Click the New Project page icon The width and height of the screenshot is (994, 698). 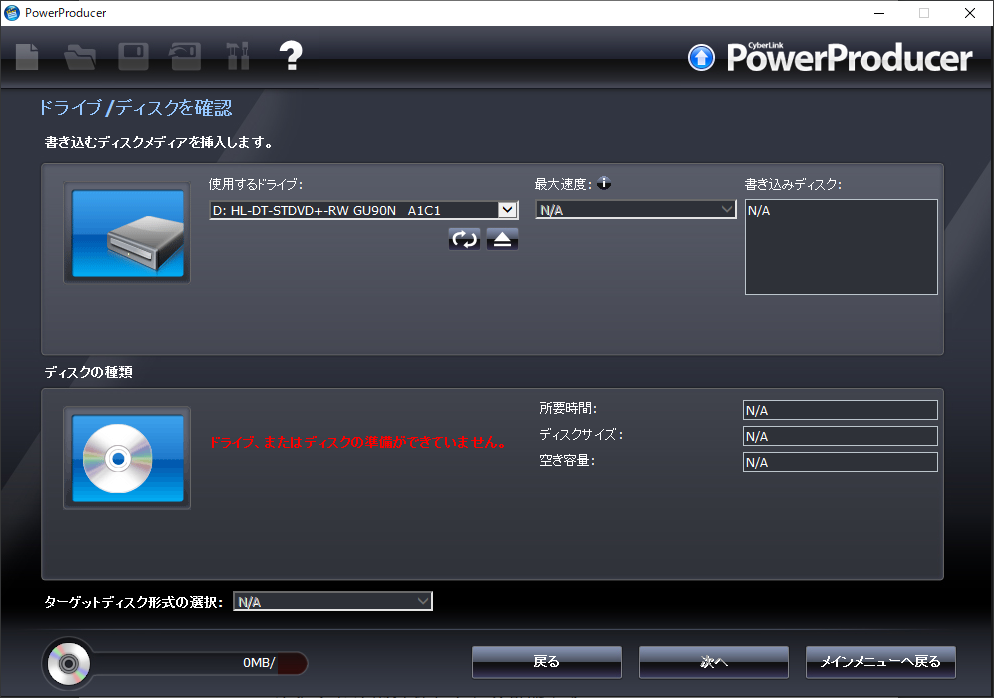[27, 56]
